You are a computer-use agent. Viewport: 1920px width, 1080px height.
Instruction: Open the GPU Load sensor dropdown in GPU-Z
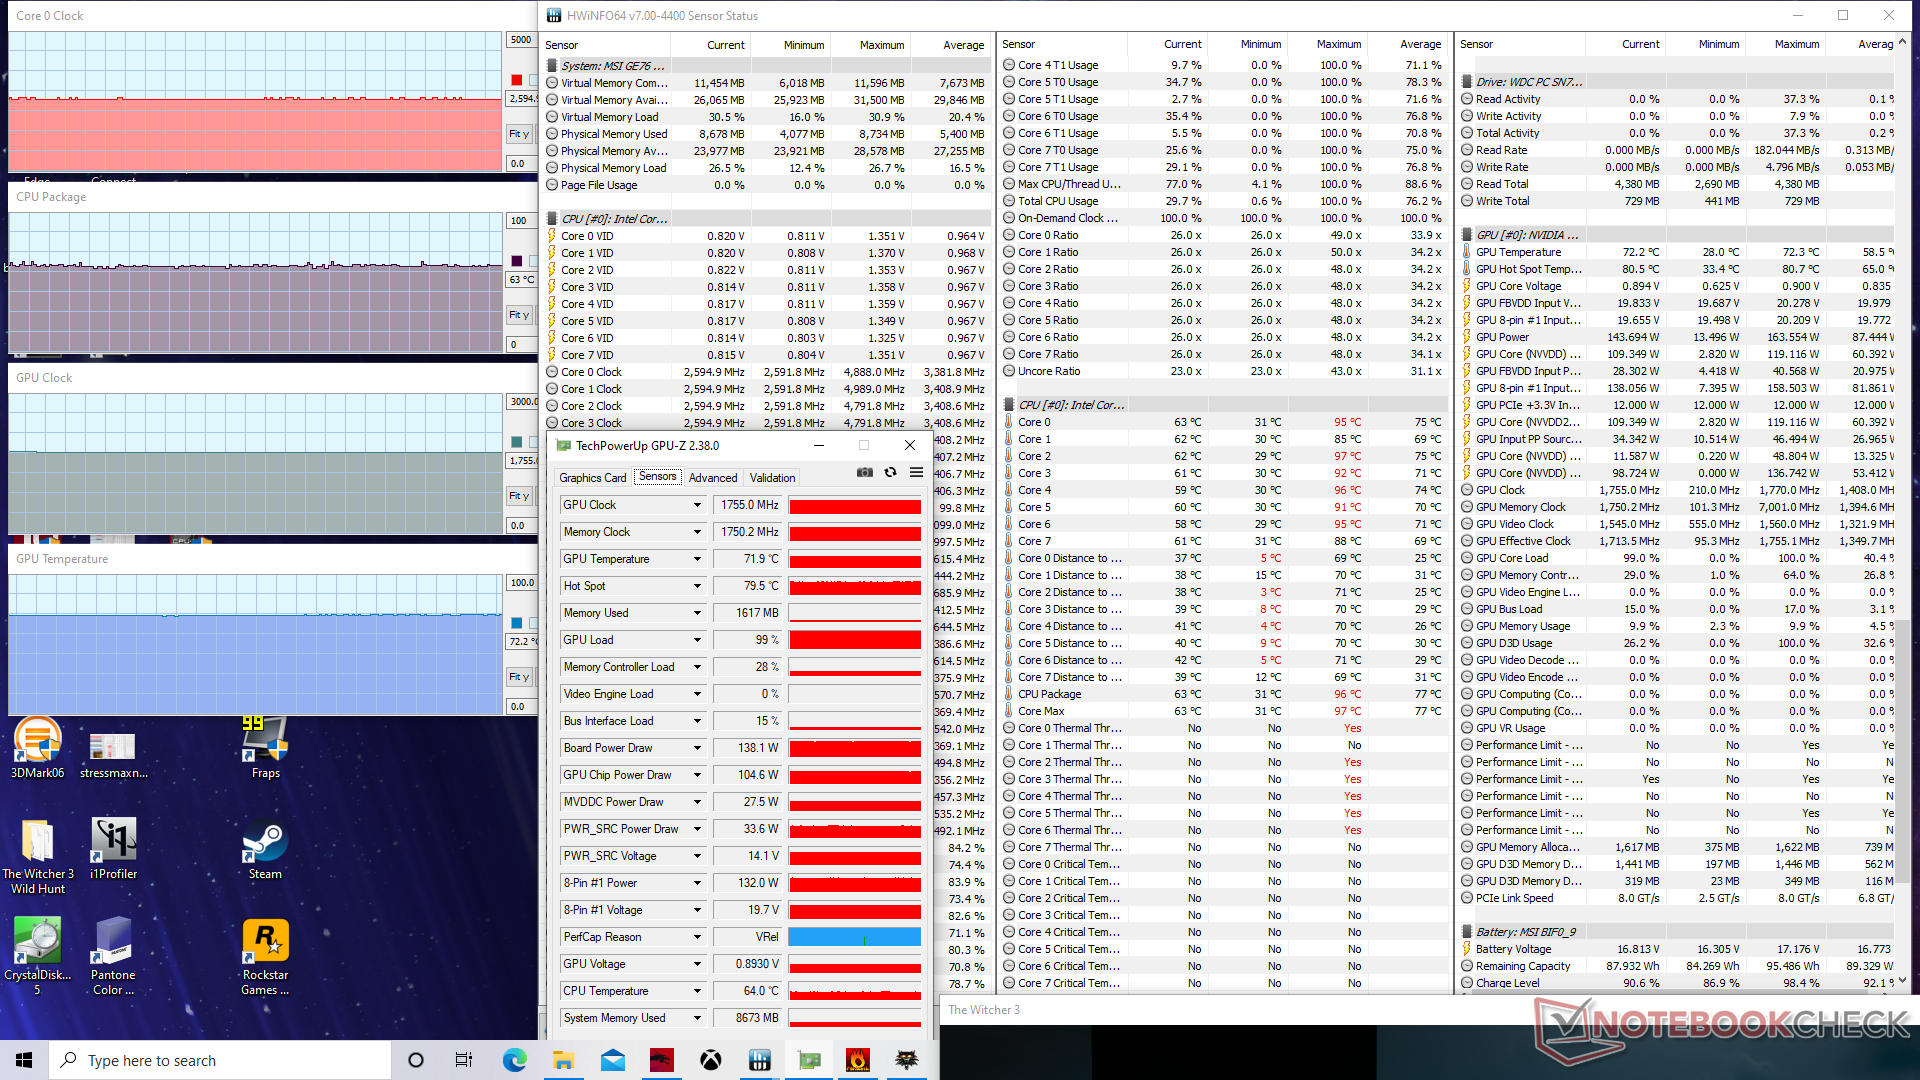(x=697, y=640)
